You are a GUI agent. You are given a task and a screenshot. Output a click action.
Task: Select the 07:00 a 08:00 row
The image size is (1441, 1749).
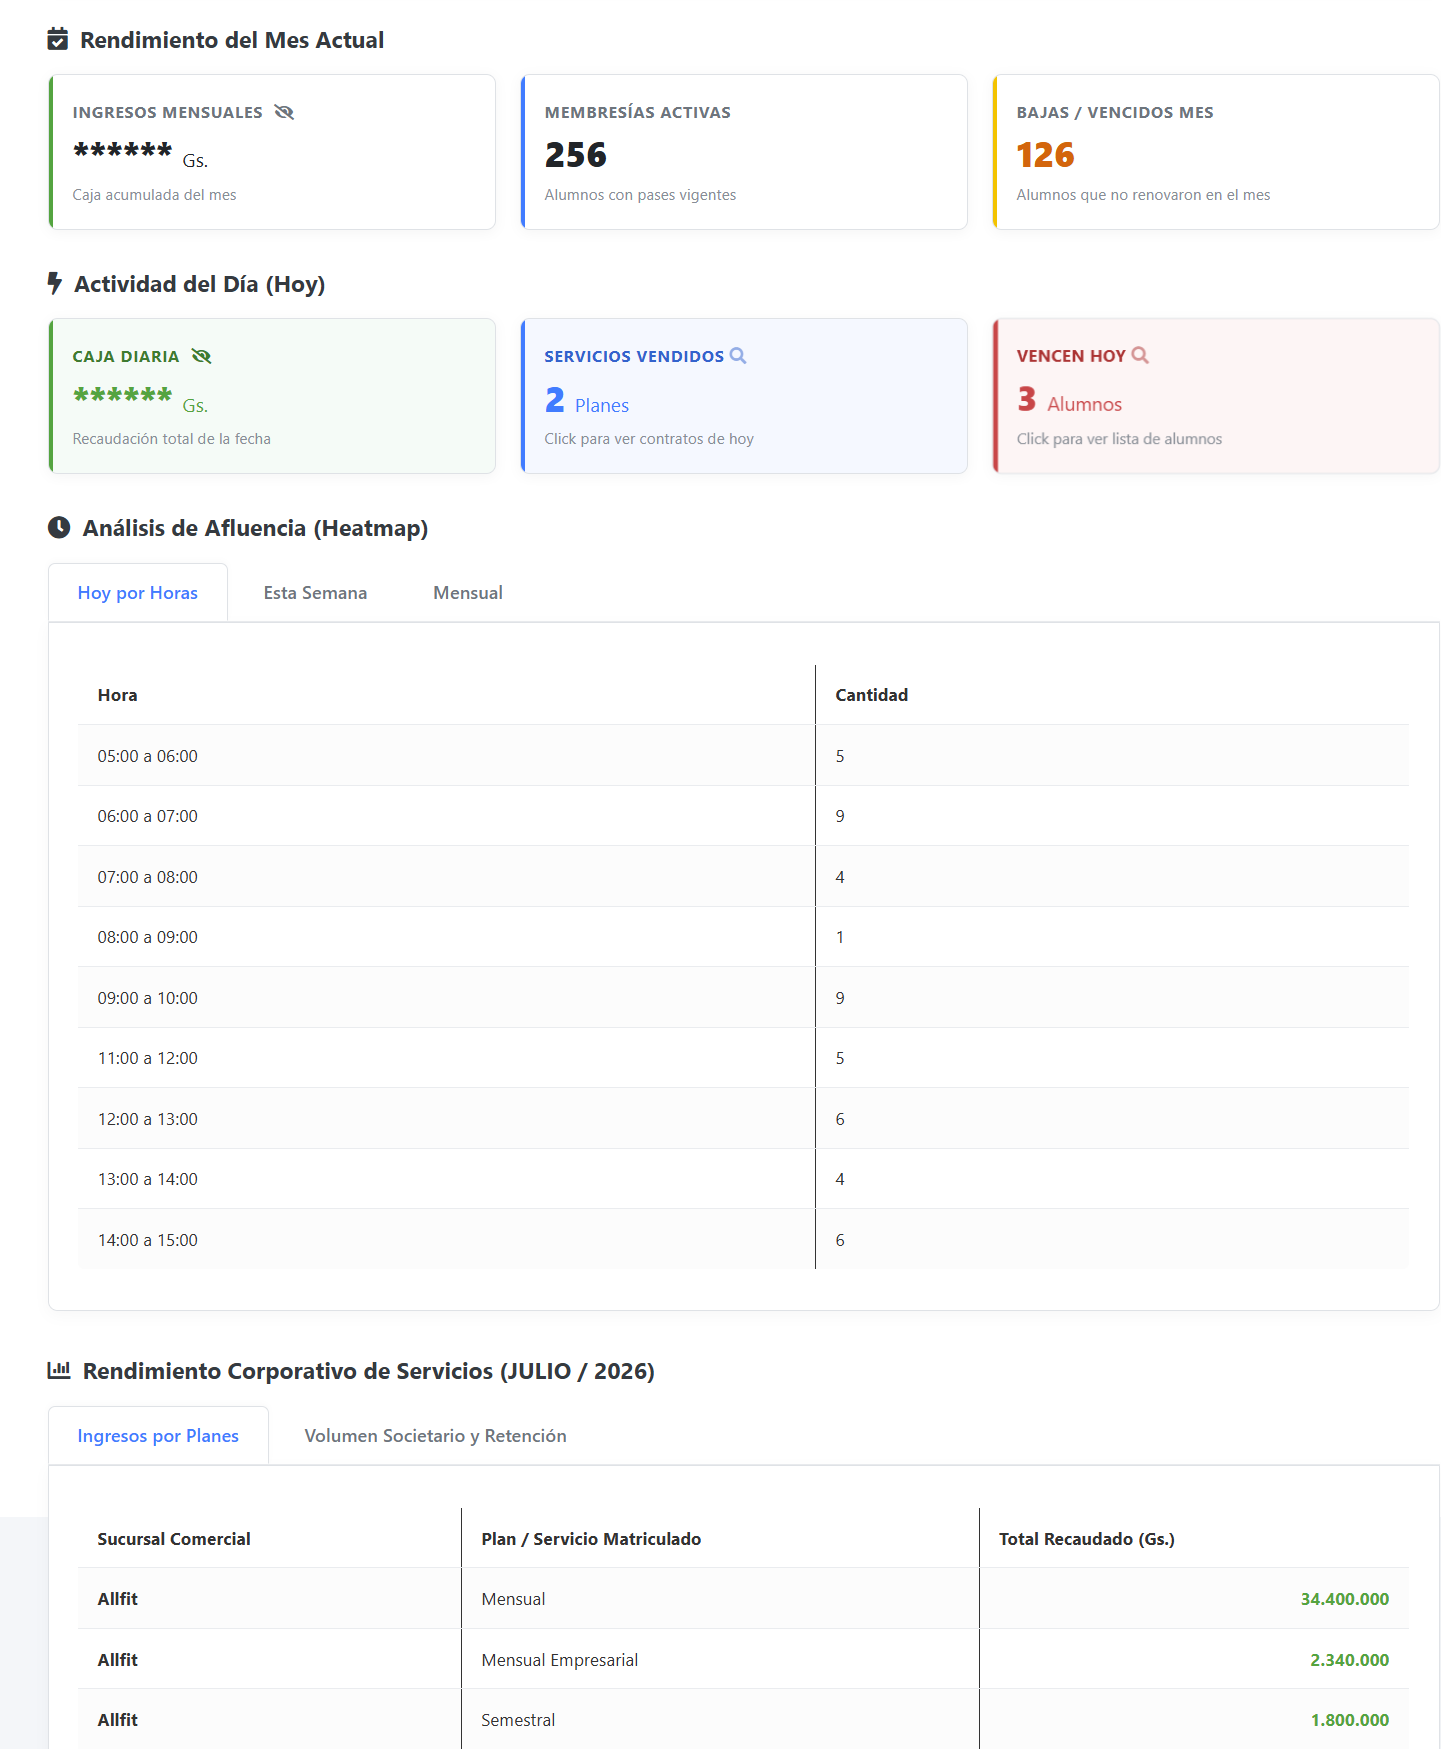(743, 877)
